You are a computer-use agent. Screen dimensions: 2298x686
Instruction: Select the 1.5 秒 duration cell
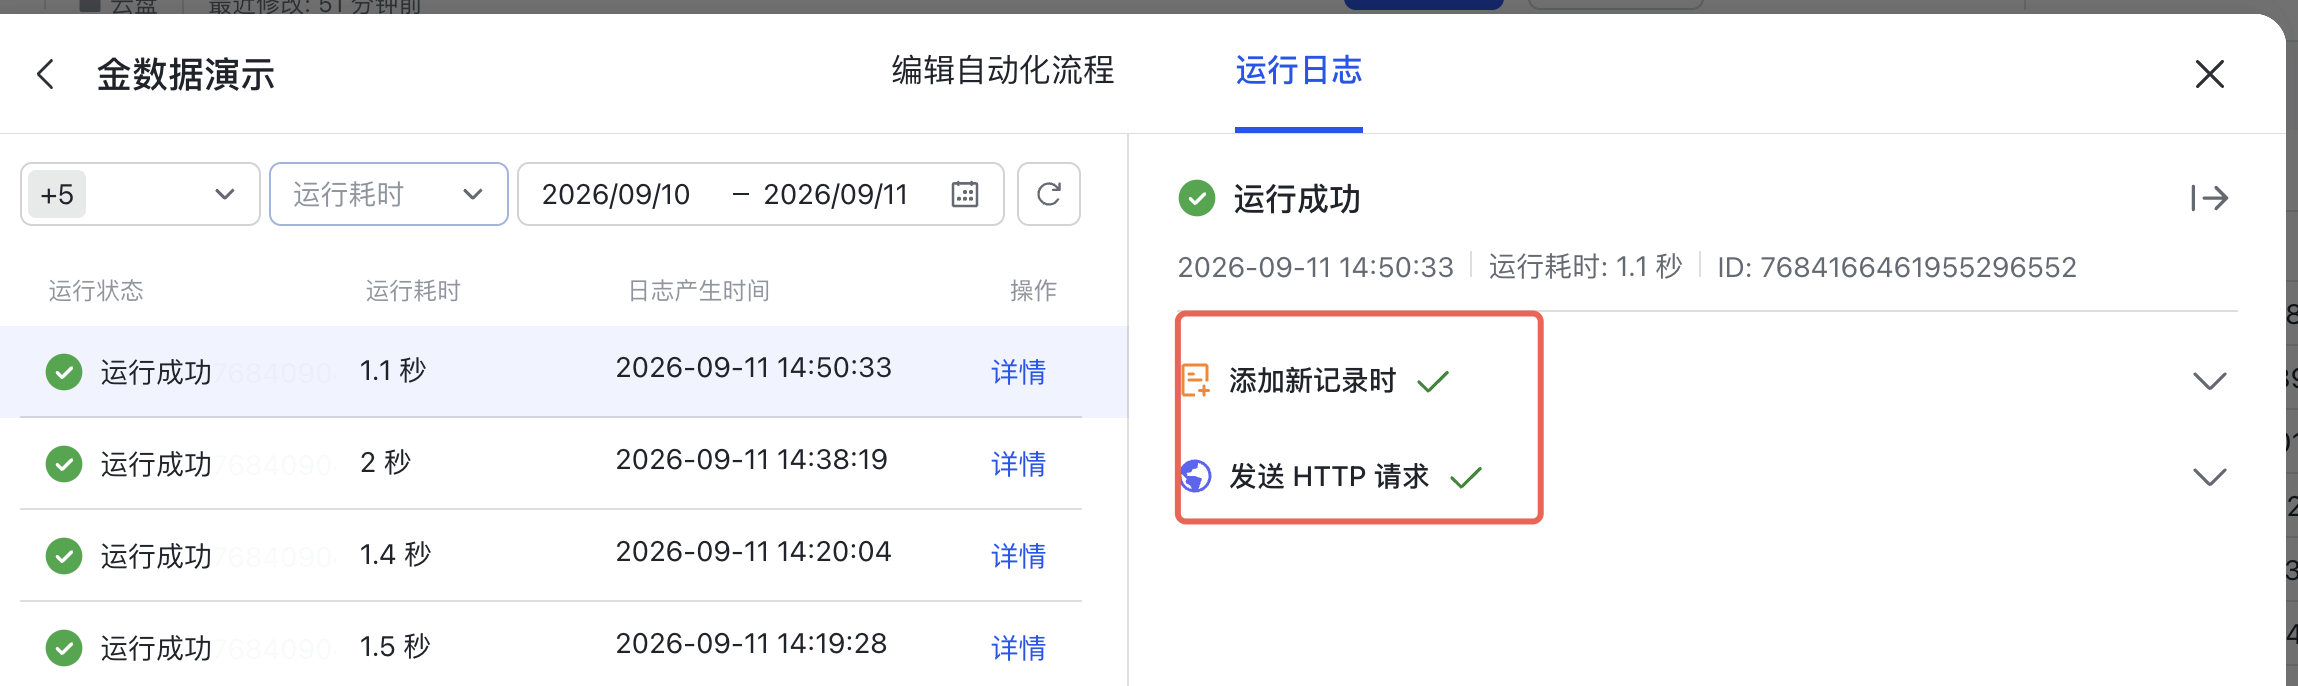(395, 647)
